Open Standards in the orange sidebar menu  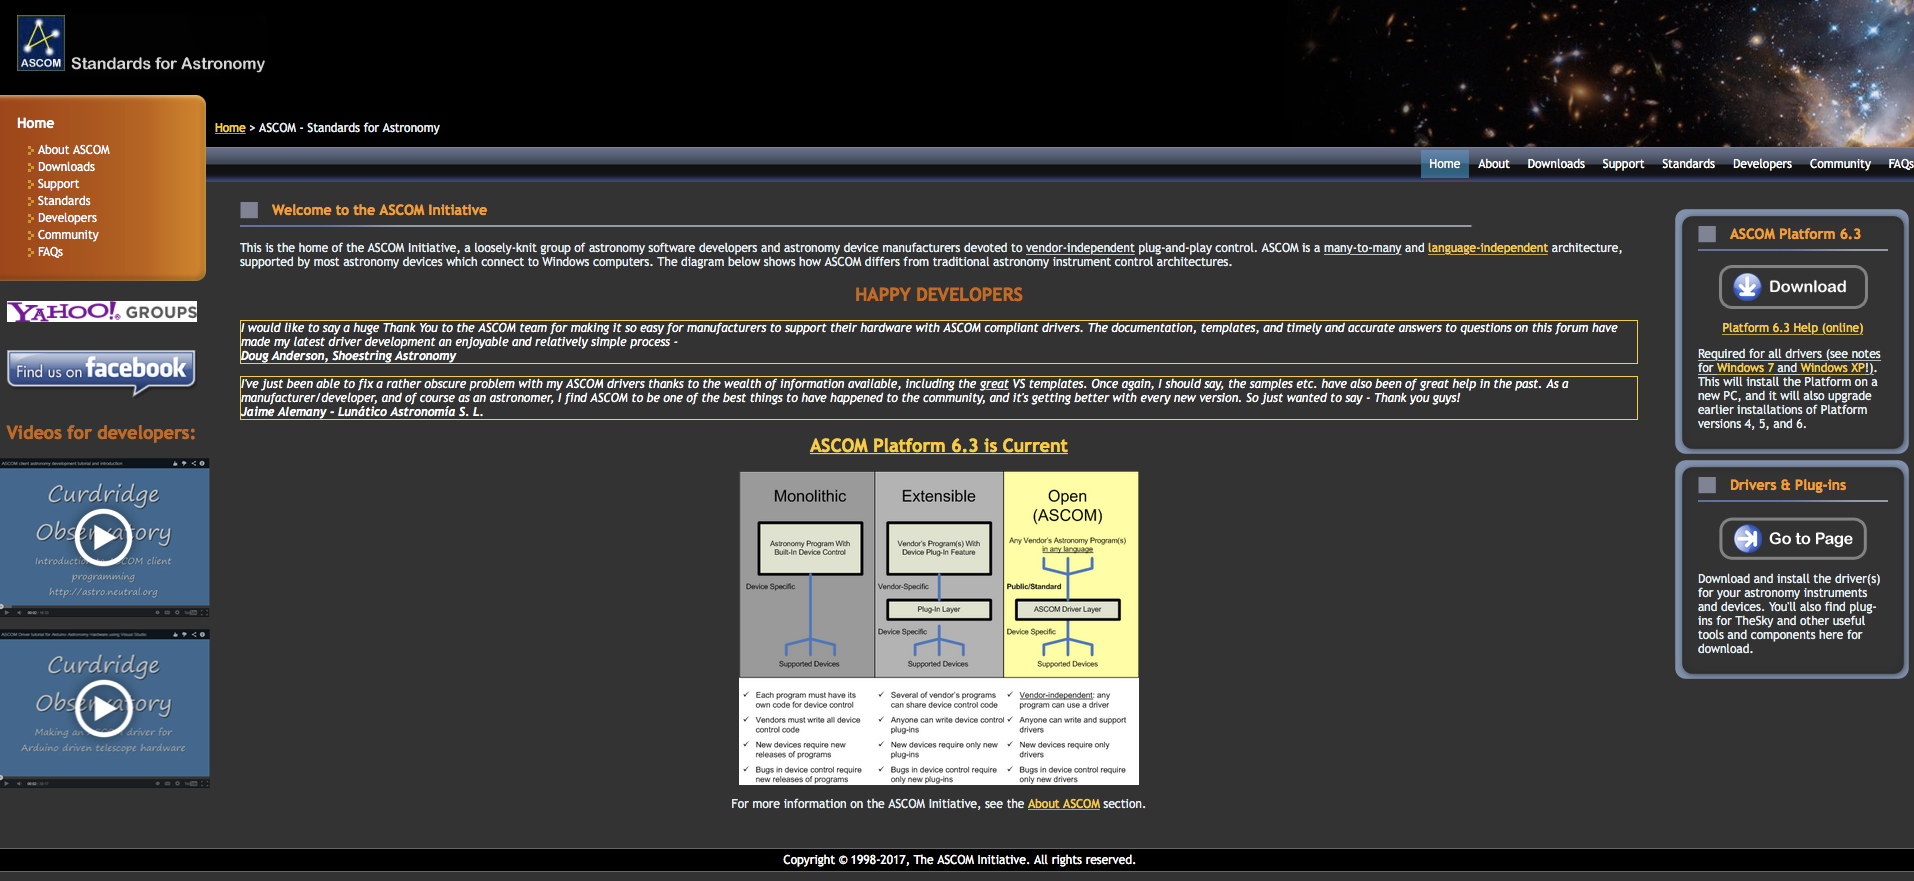click(64, 201)
